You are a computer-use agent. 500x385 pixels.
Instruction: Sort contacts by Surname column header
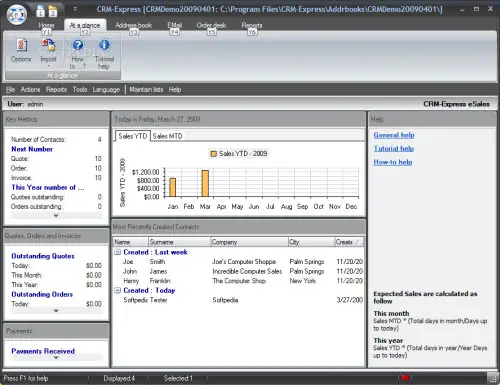[180, 242]
